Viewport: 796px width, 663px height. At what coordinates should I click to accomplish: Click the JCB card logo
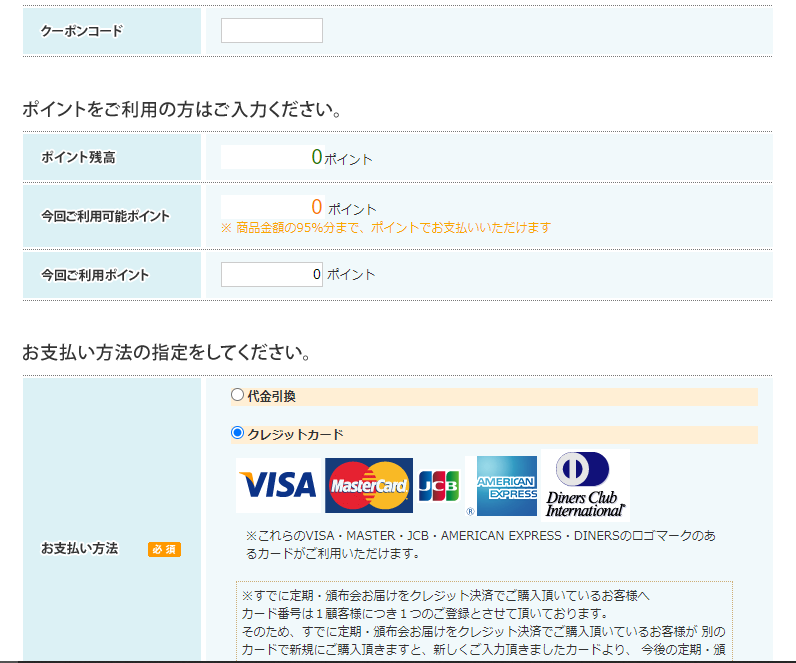point(439,486)
